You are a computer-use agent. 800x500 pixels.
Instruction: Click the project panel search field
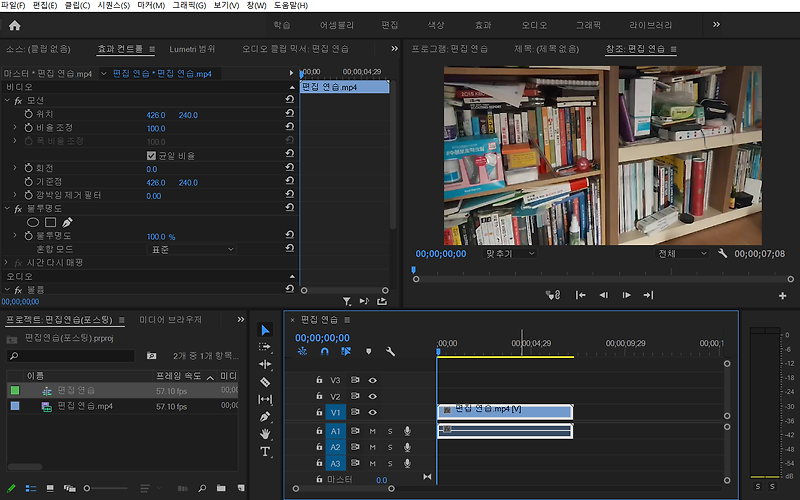(71, 356)
